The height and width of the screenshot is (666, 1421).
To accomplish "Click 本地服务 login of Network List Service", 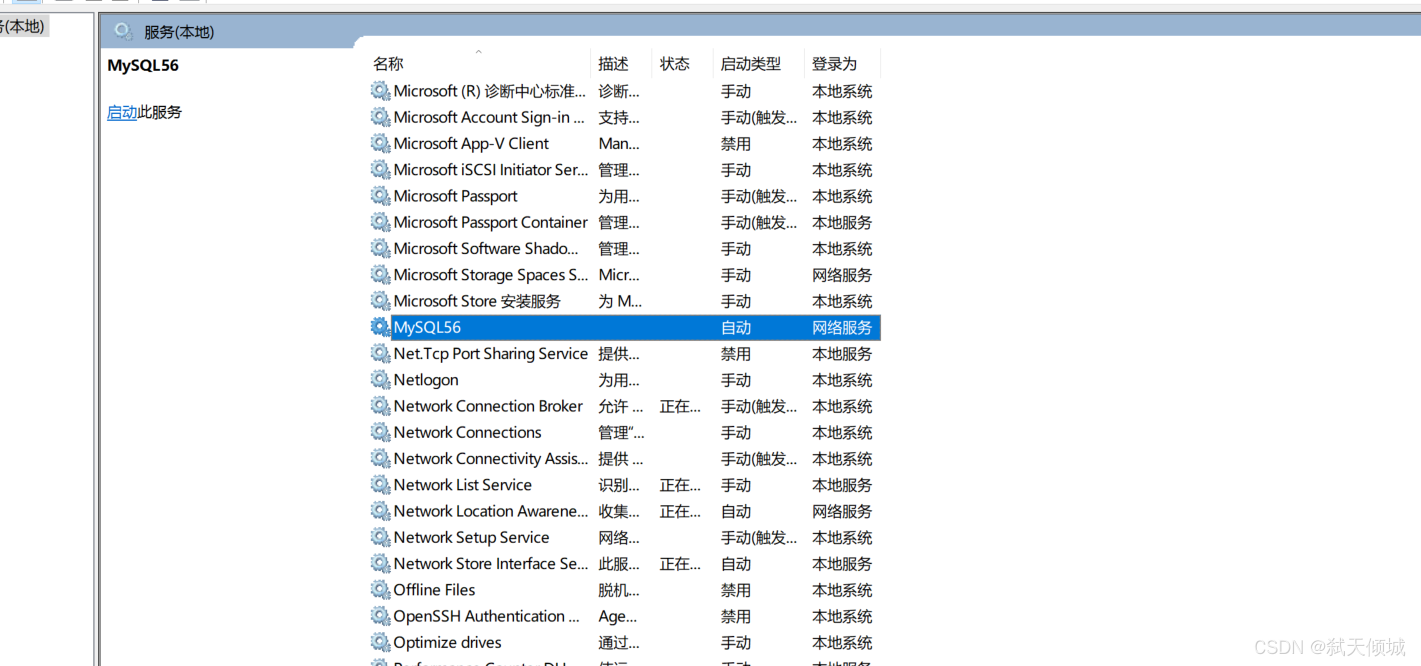I will point(842,485).
